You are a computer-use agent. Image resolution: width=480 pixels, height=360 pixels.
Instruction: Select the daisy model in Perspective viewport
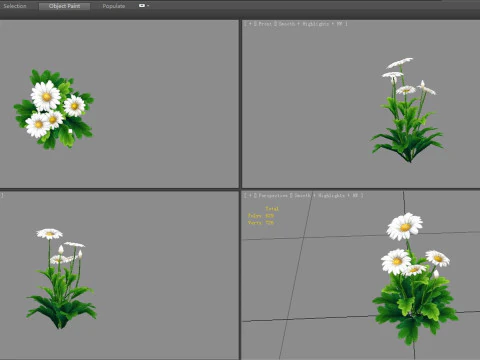415,279
